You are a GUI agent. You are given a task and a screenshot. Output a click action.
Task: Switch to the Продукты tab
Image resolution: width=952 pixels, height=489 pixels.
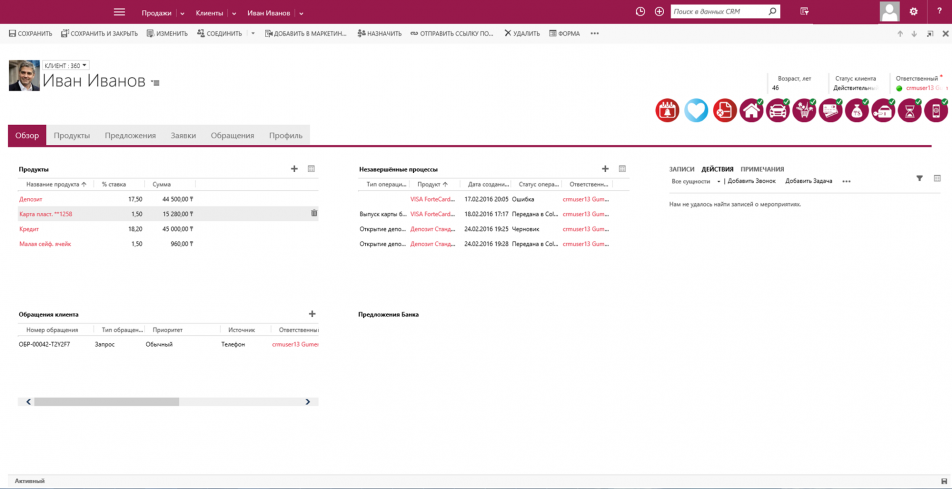72,136
